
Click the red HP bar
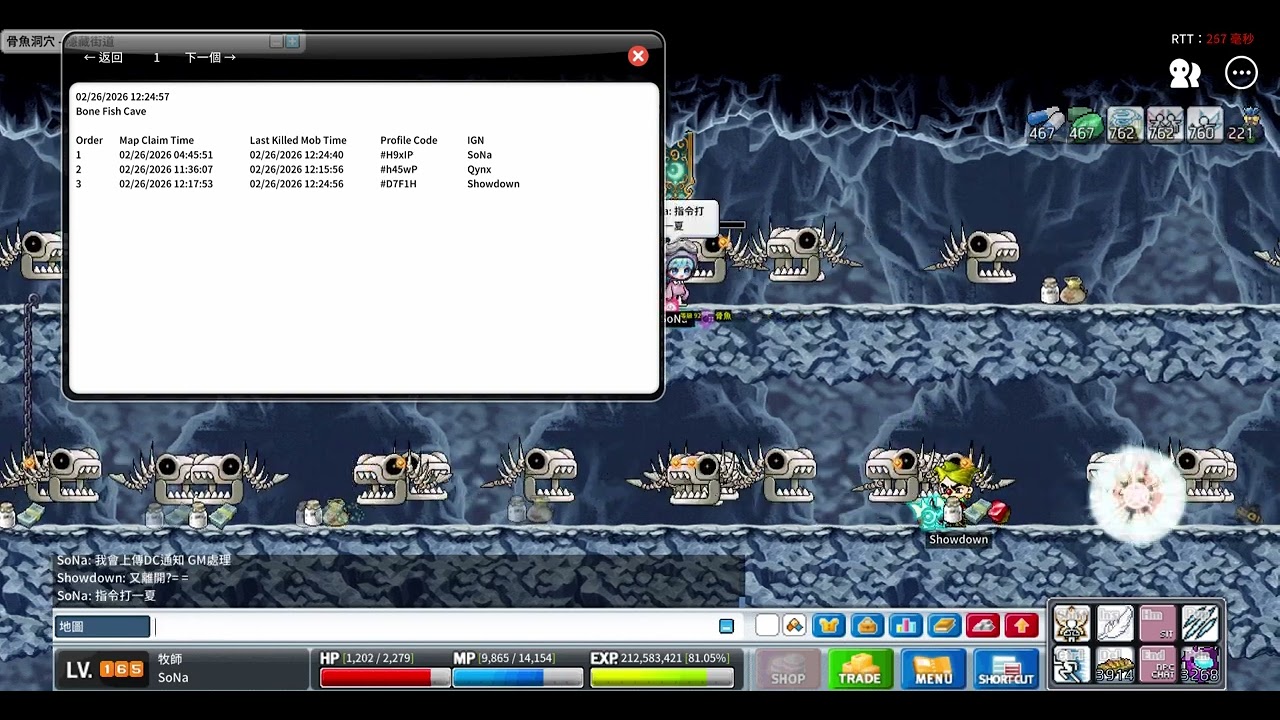385,677
